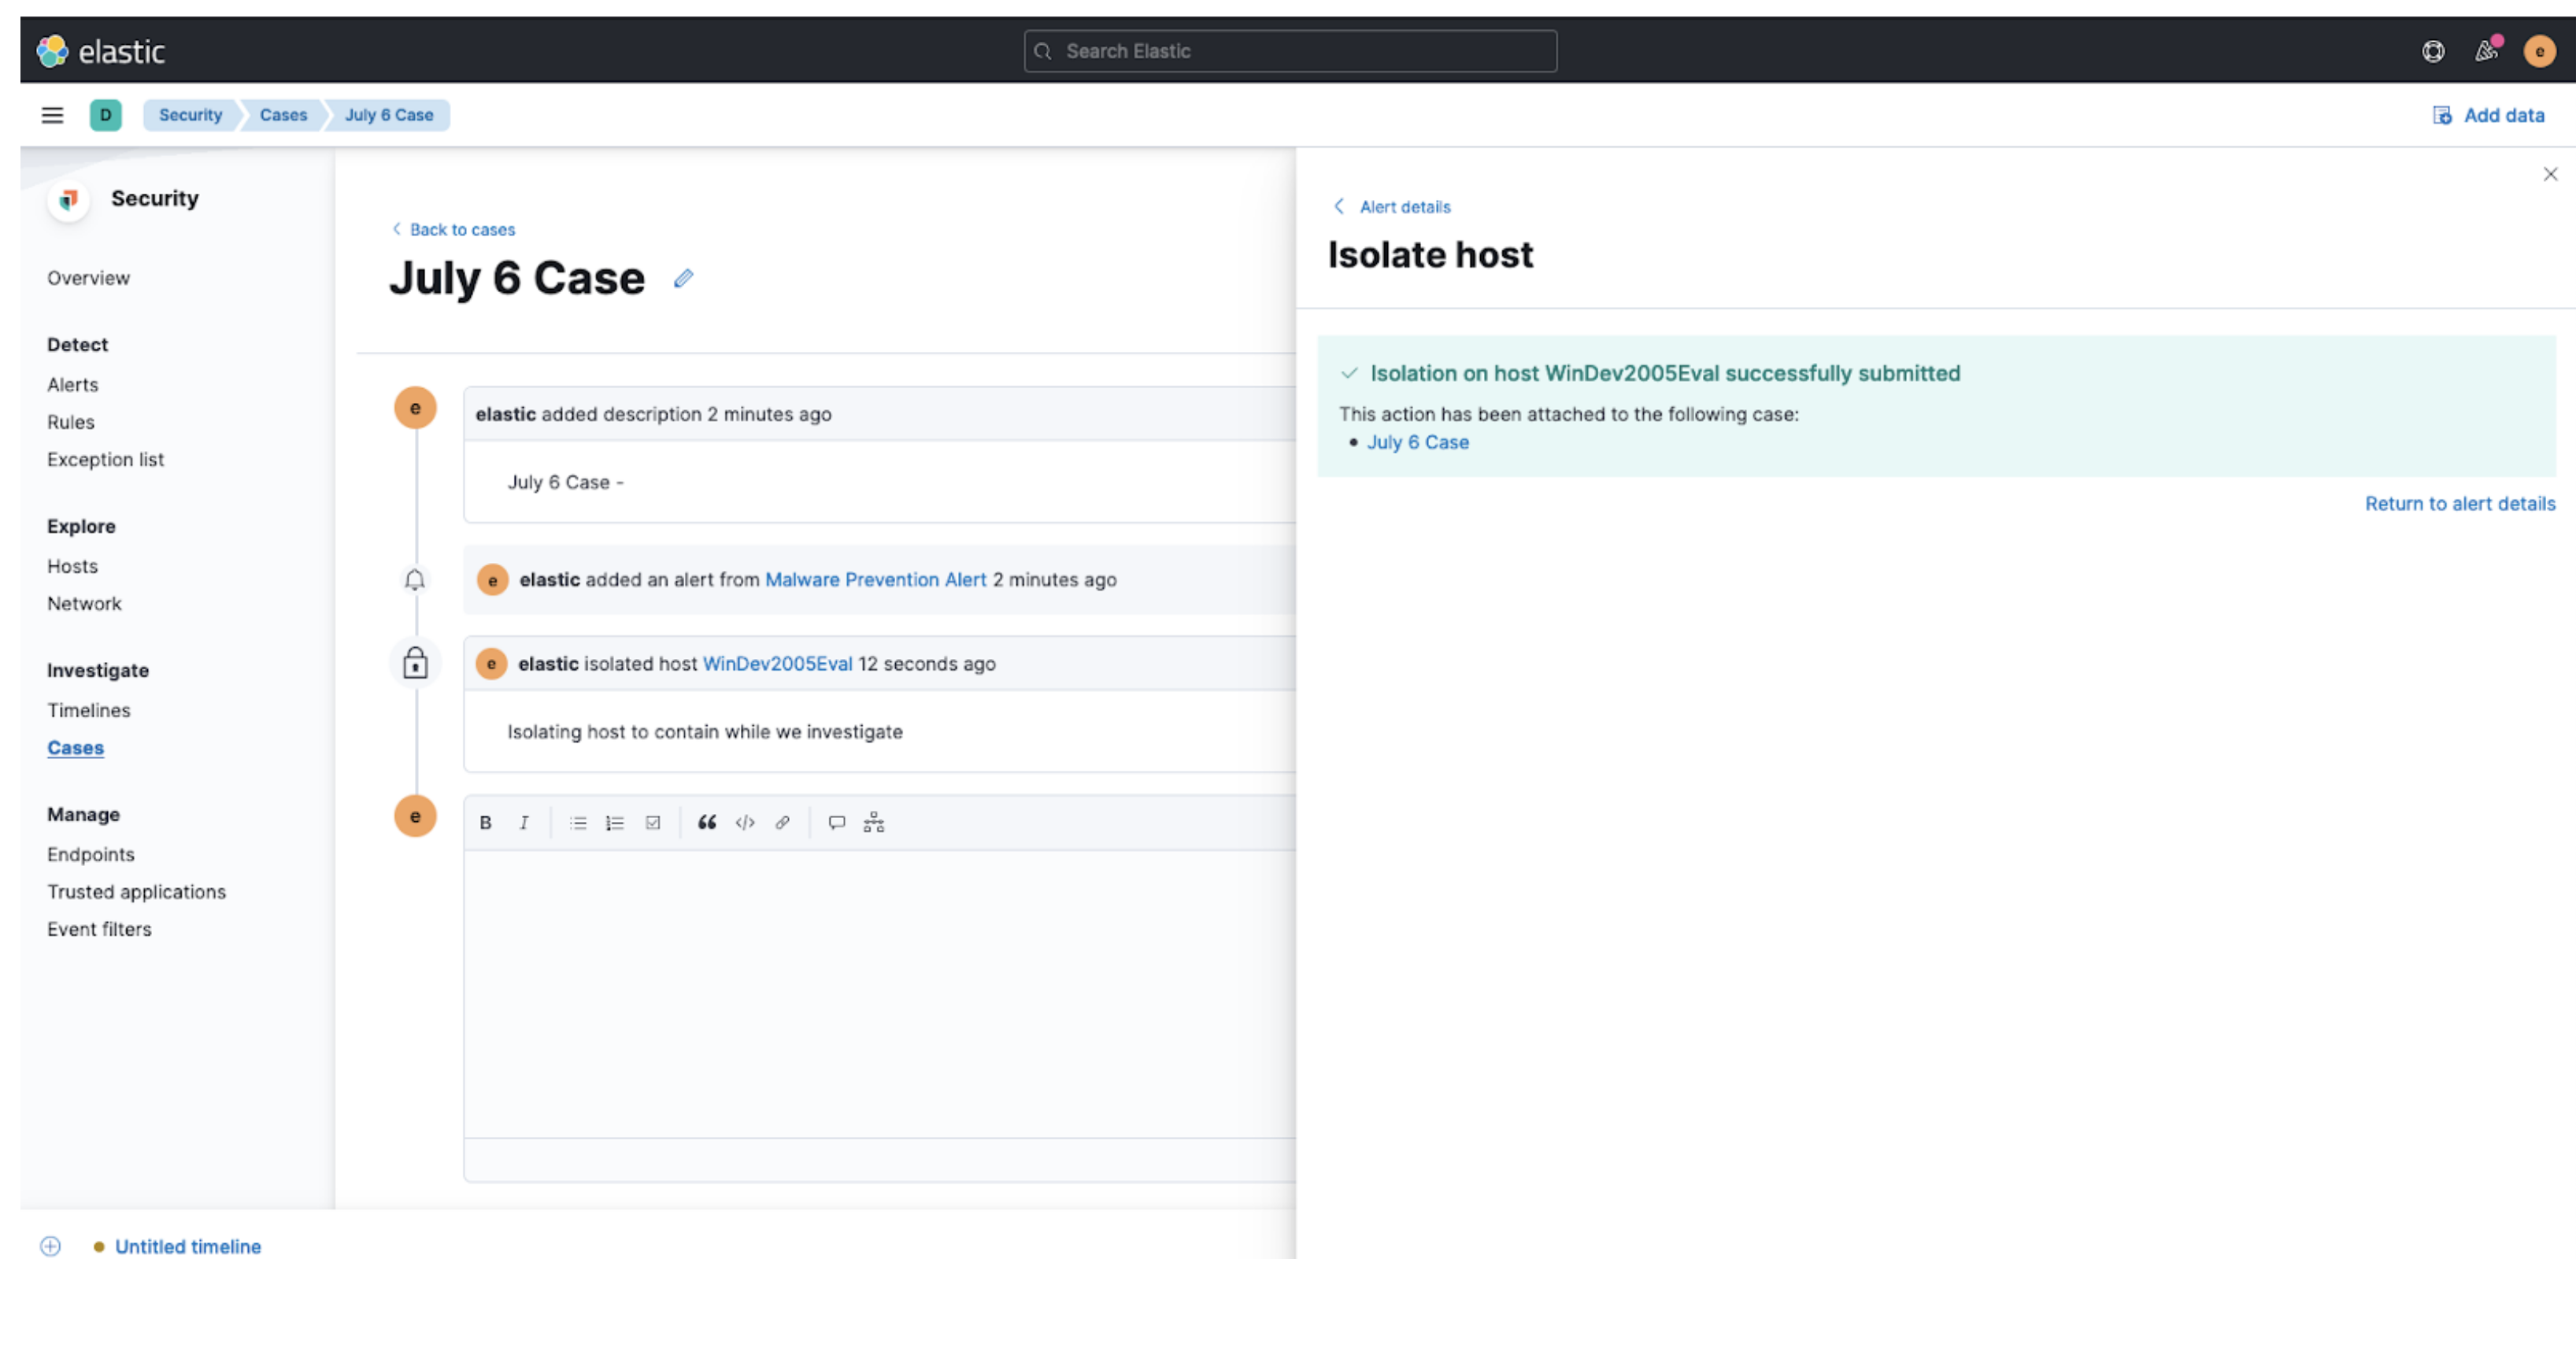Open the newsfeed notifications icon
2576x1351 pixels.
point(2486,51)
